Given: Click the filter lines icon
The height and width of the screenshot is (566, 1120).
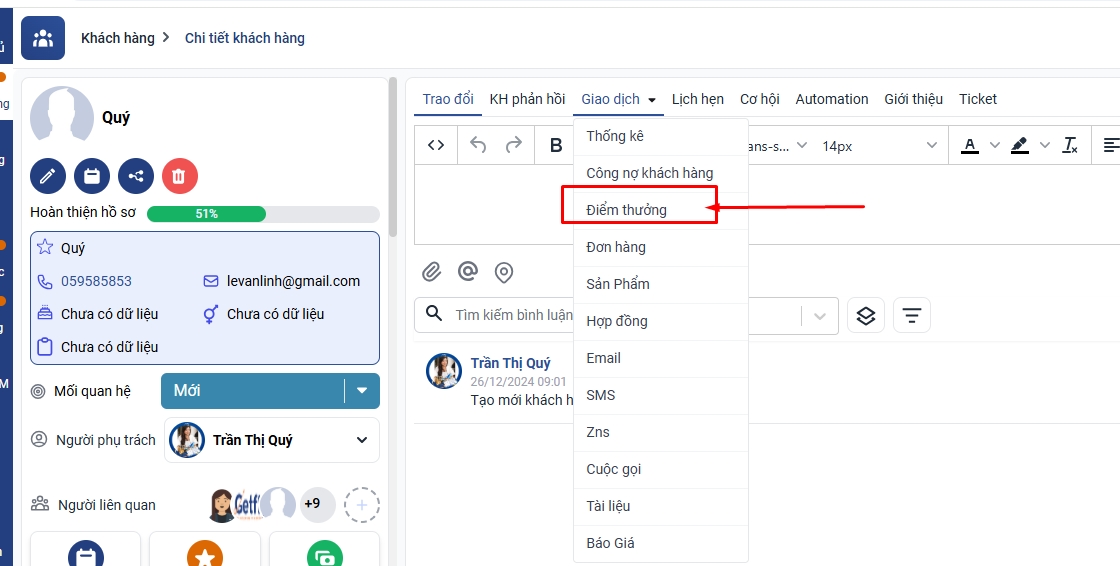Looking at the screenshot, I should pos(911,316).
